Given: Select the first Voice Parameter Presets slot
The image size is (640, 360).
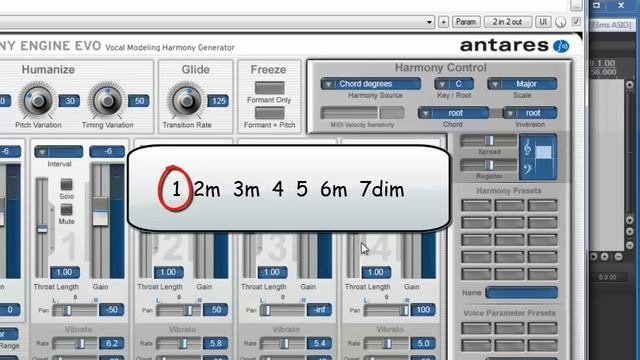Looking at the screenshot, I should 476,328.
